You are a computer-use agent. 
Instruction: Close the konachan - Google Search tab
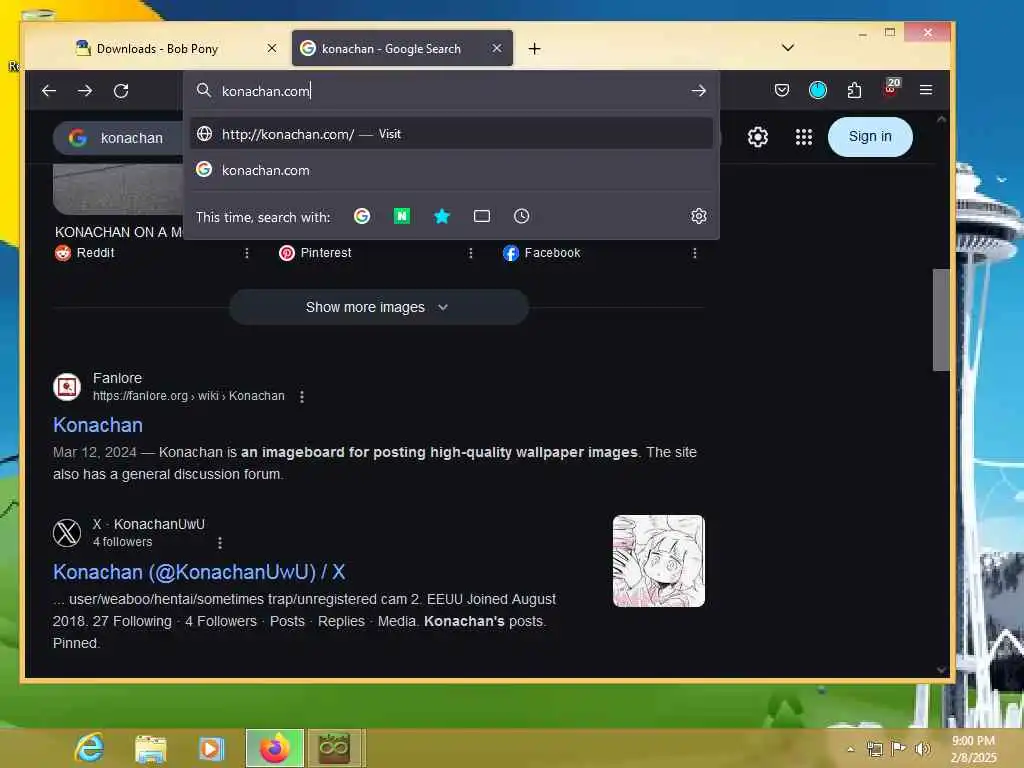[x=496, y=48]
